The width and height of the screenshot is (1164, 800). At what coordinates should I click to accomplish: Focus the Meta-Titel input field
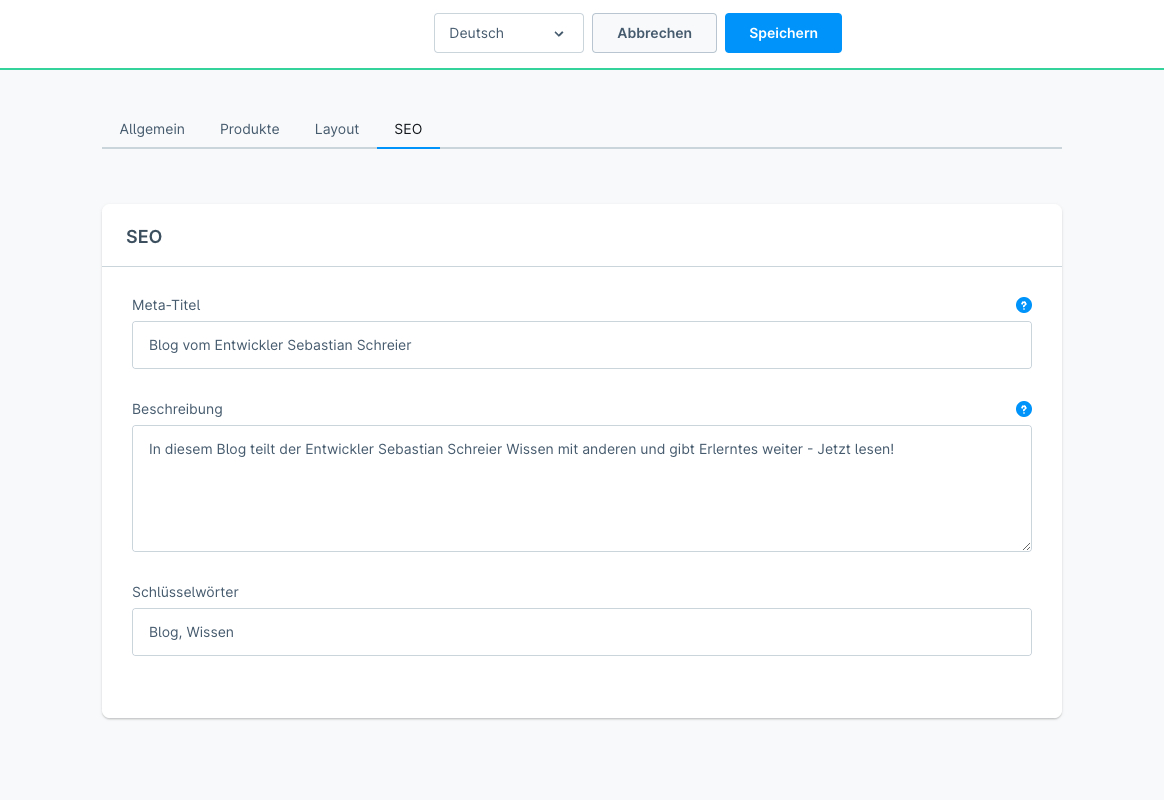[x=582, y=345]
